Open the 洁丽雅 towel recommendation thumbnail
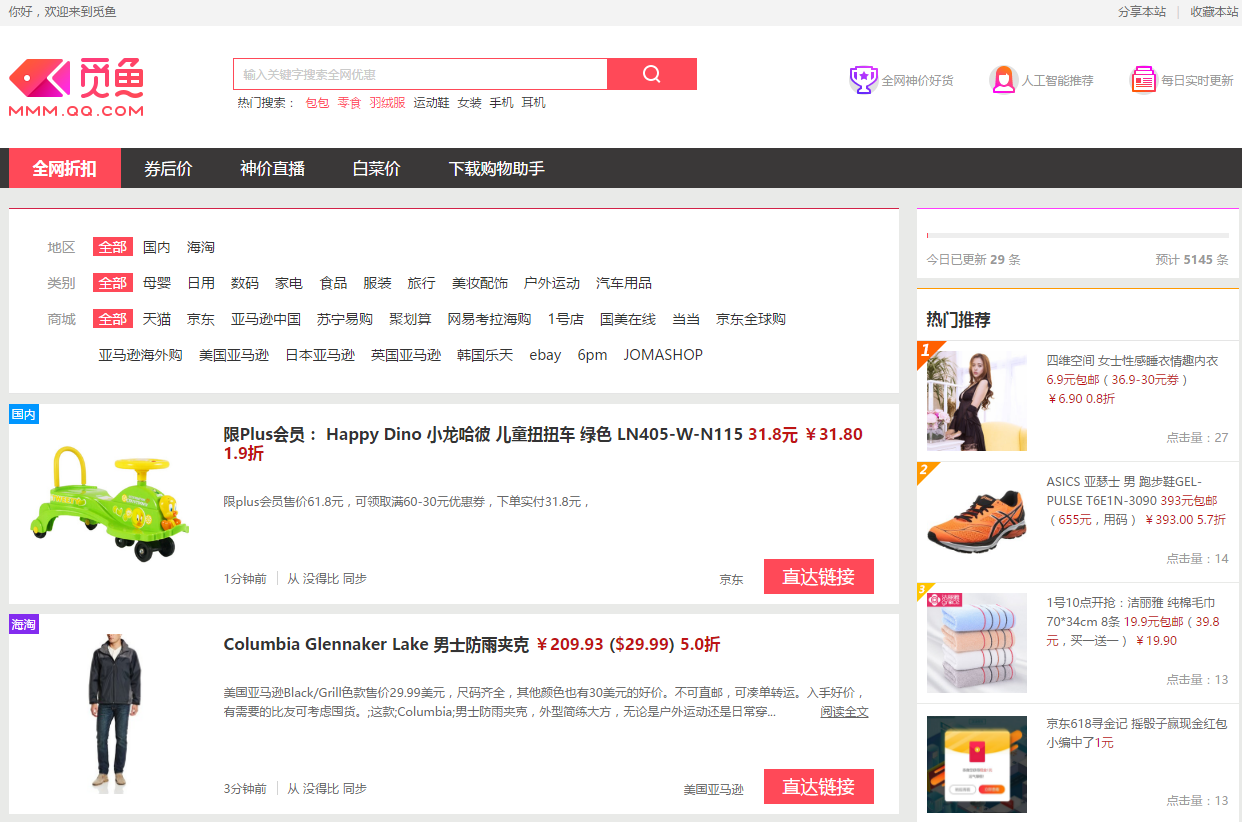 tap(977, 642)
